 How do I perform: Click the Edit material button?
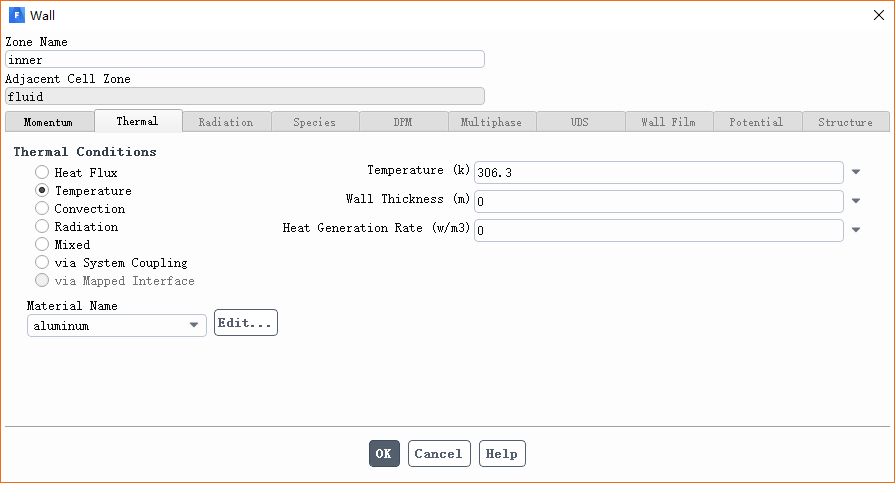(245, 323)
